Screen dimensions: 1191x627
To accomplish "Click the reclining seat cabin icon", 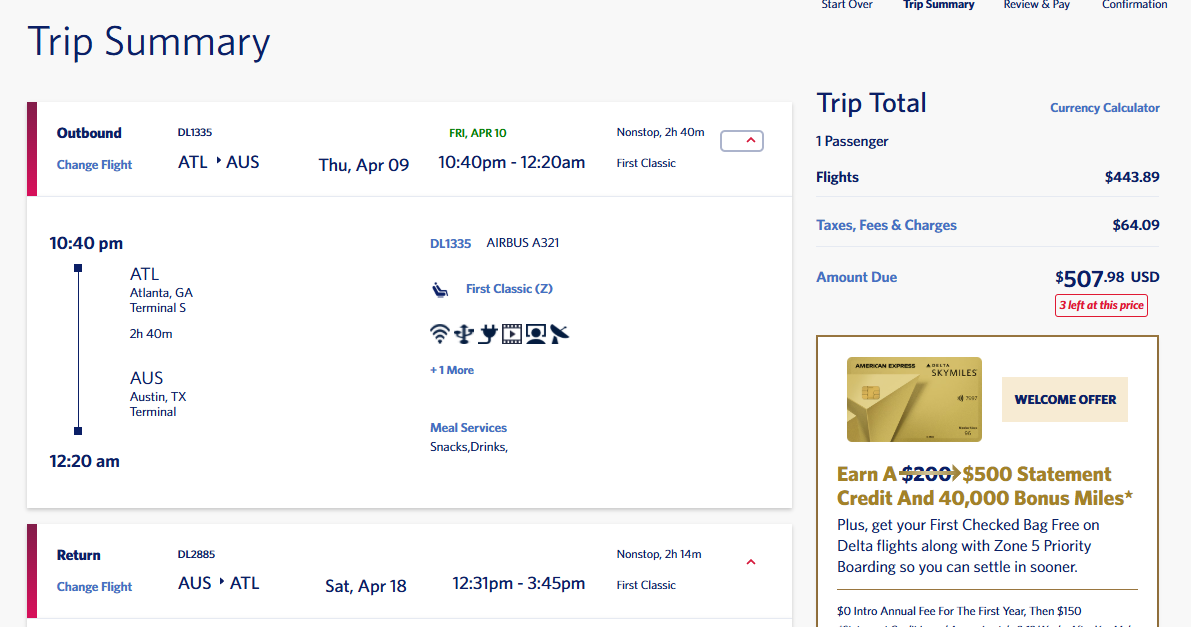I will 440,289.
